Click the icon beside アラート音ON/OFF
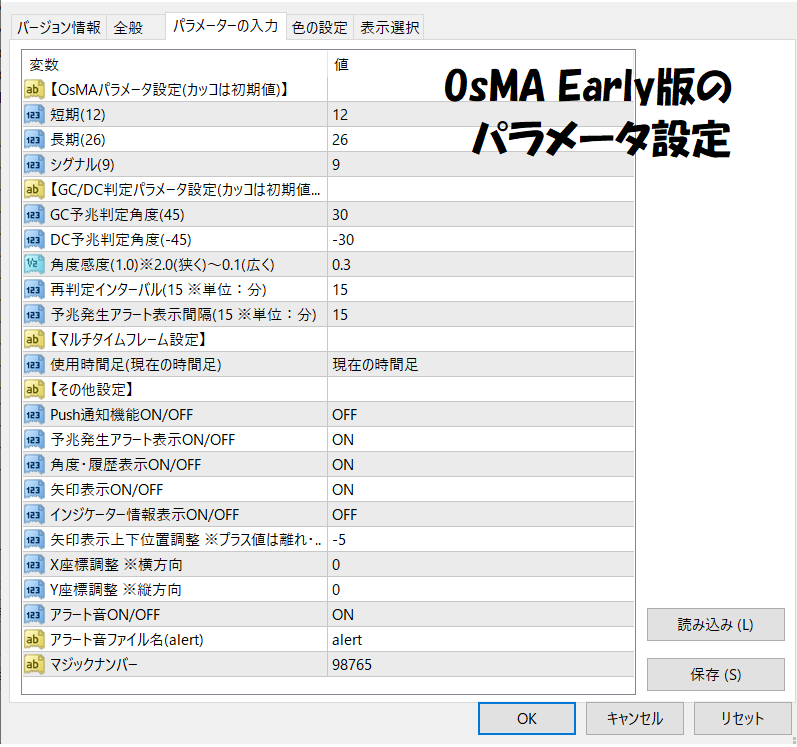The width and height of the screenshot is (797, 747). 34,615
